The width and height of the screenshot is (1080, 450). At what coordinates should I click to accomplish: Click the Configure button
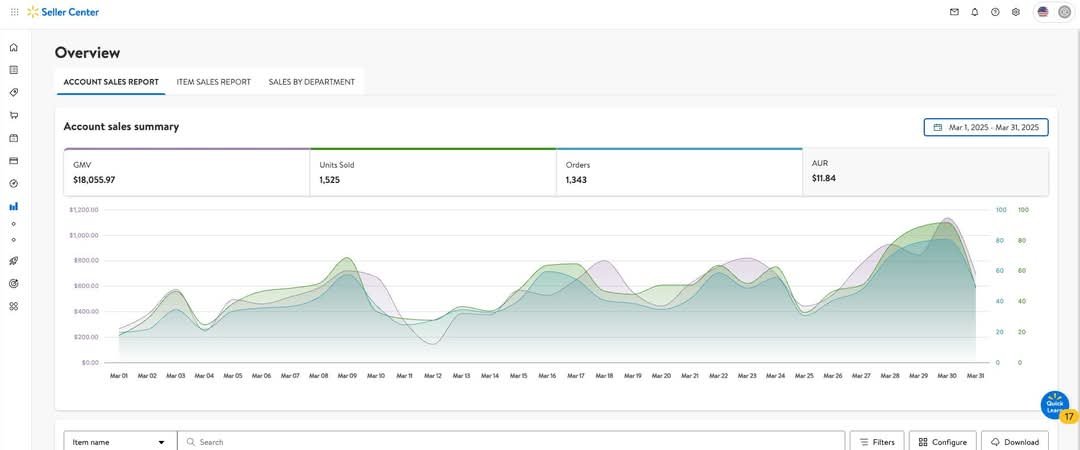[943, 442]
